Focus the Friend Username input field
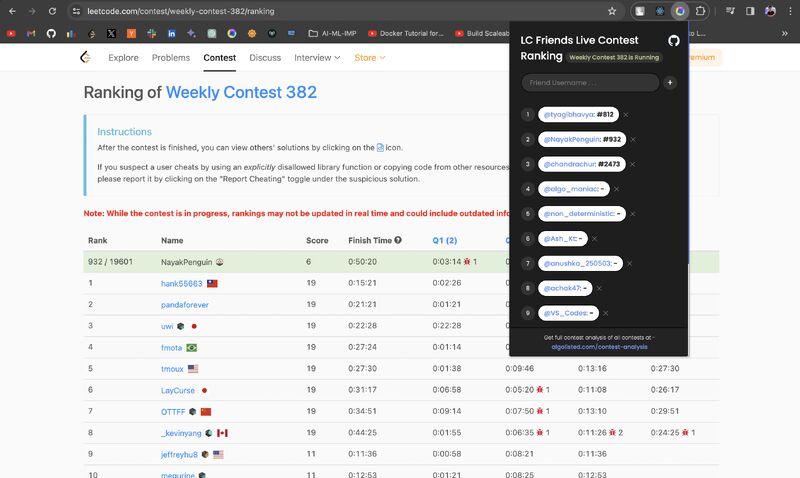 [590, 83]
